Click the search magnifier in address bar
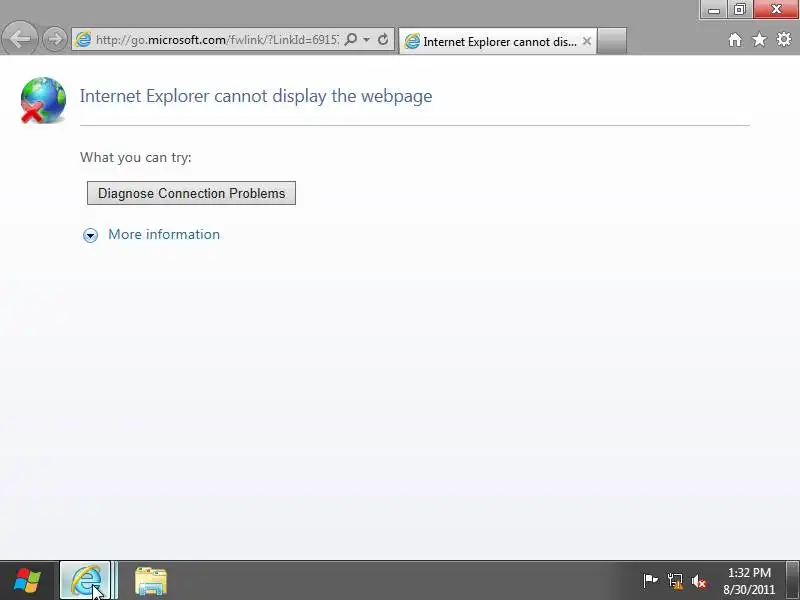Screen dimensions: 800x600 pyautogui.click(x=351, y=39)
